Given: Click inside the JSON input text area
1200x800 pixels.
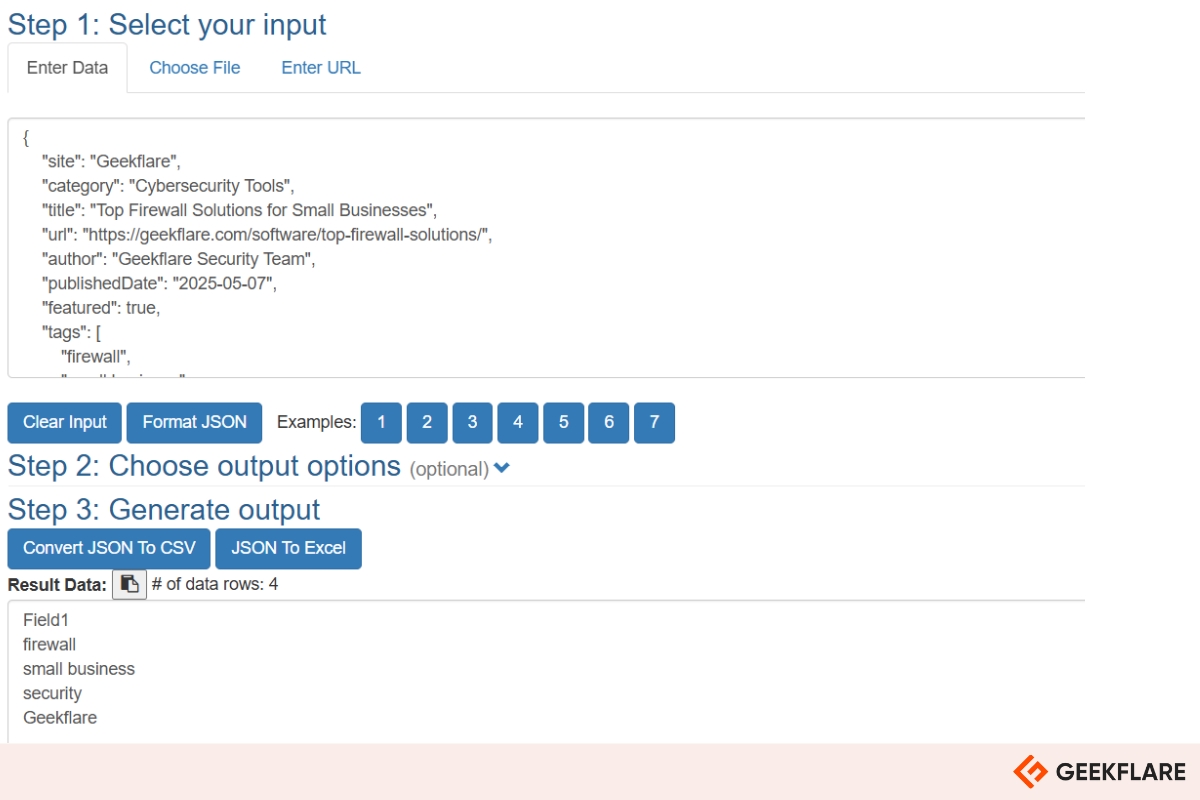Looking at the screenshot, I should [546, 248].
